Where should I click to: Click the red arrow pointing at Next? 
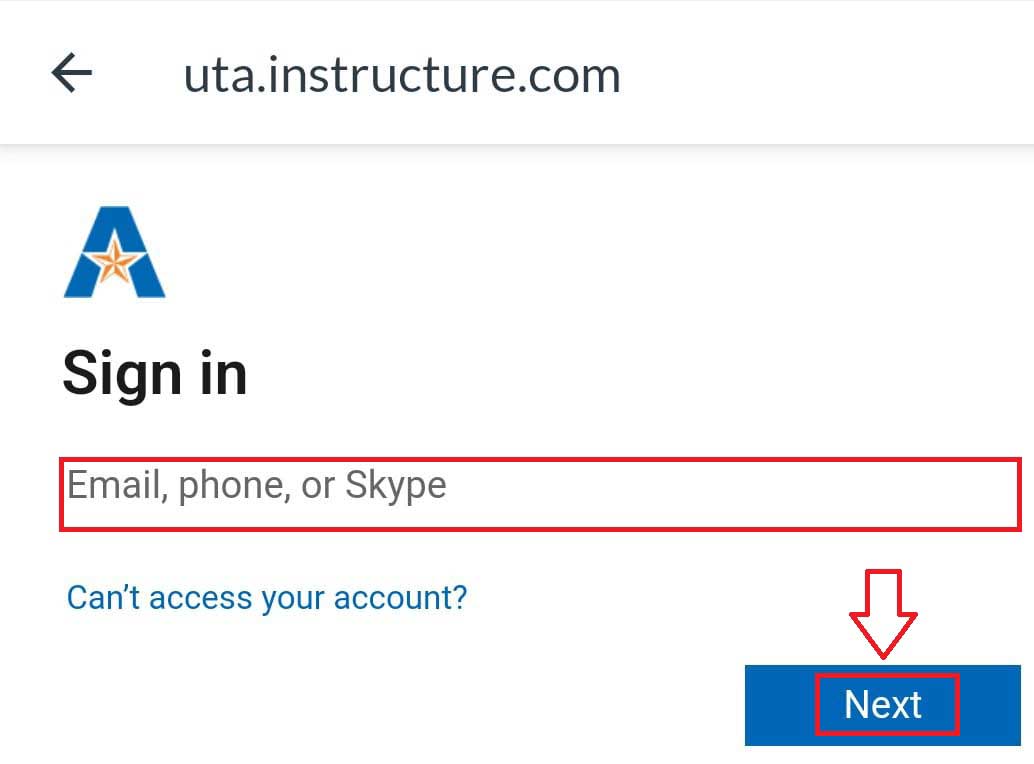point(883,614)
